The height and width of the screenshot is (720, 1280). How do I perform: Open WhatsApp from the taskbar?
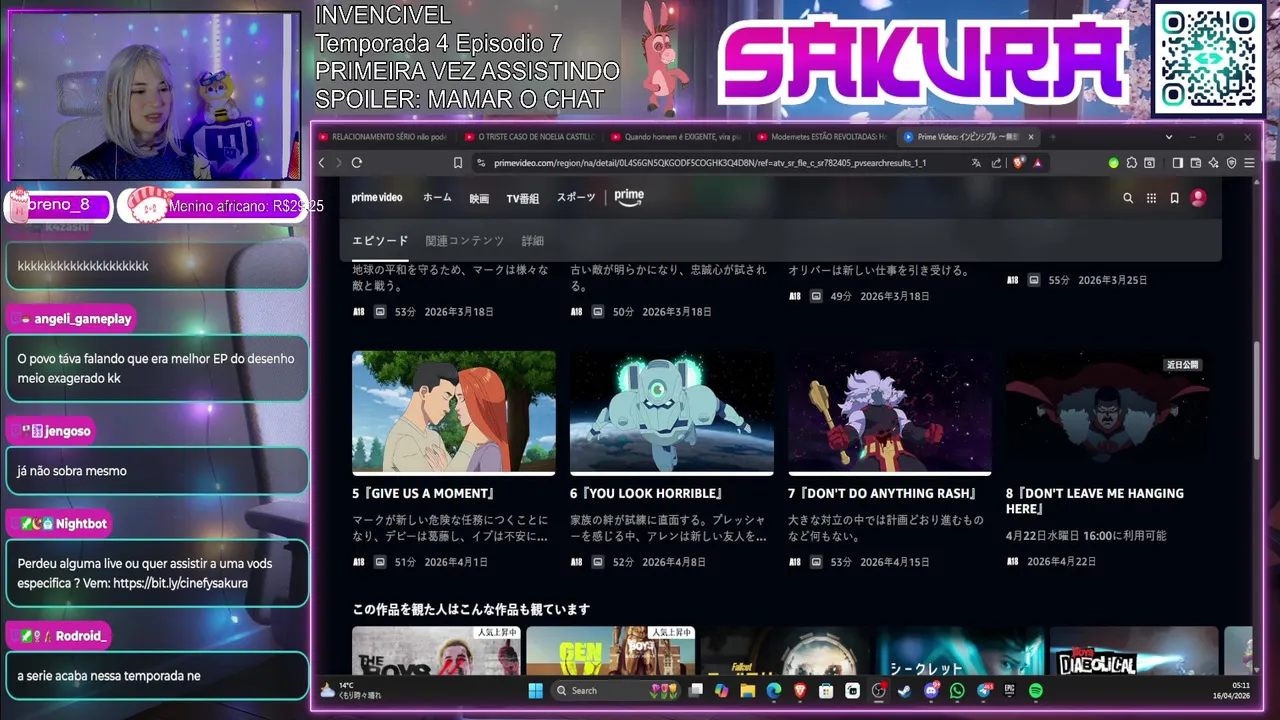958,690
